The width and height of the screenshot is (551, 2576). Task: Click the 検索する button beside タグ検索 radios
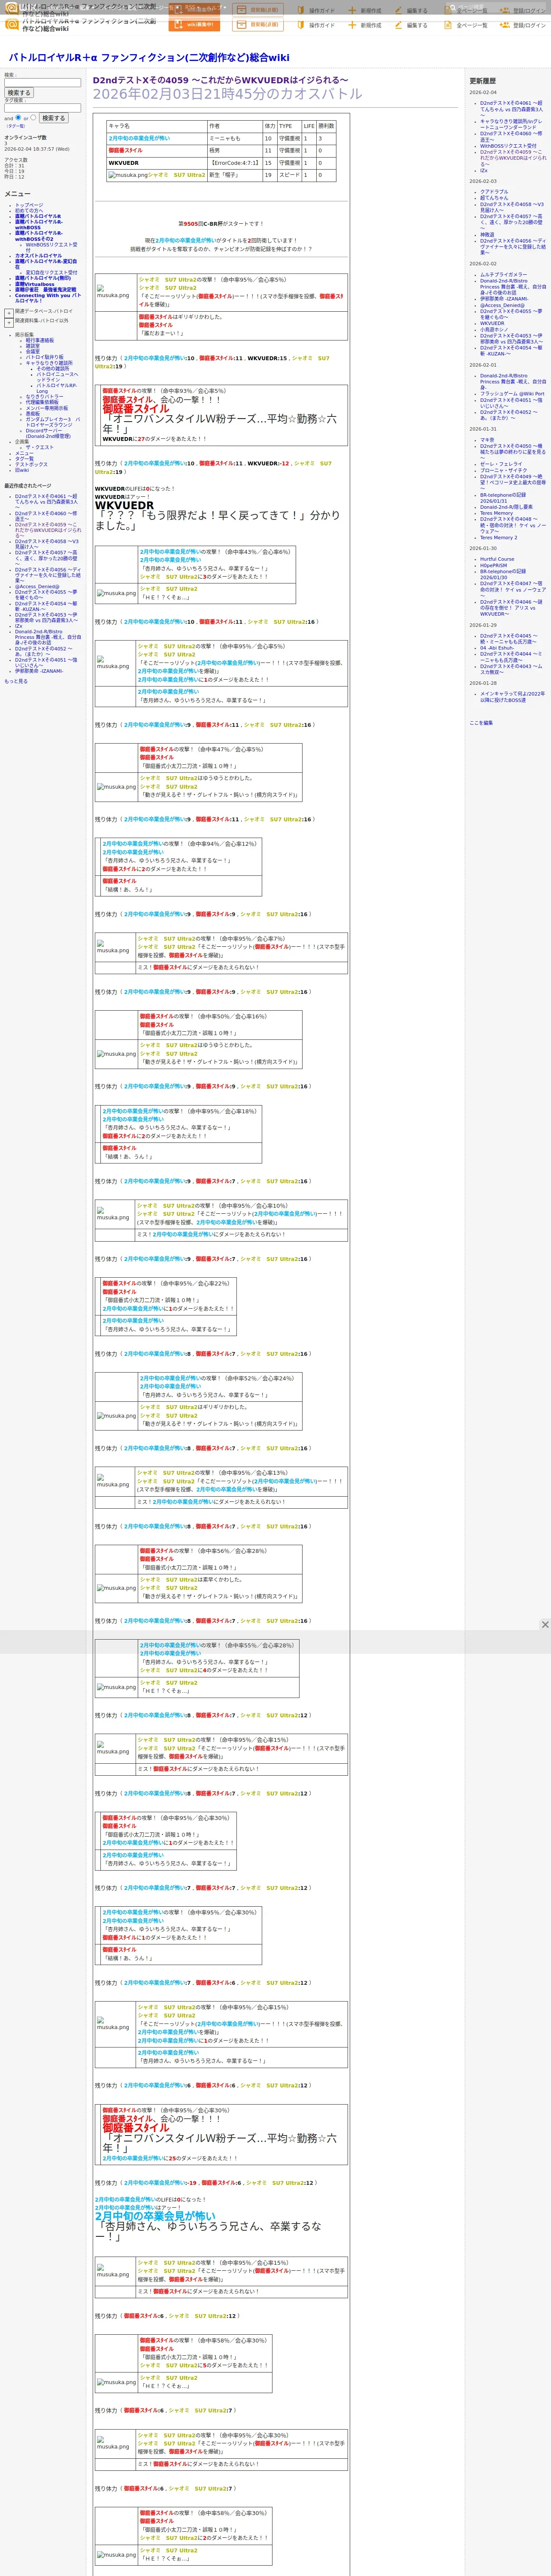[x=53, y=118]
